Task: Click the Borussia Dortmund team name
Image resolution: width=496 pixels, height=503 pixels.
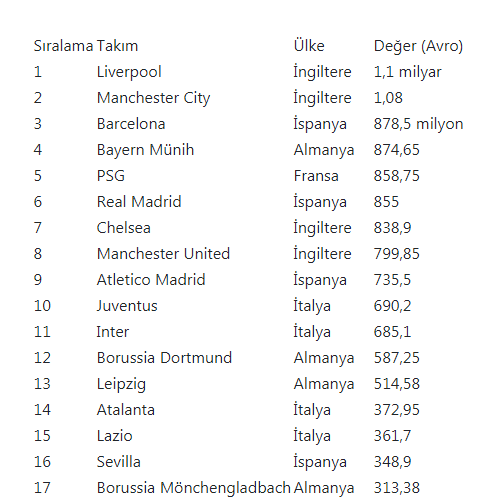Action: pos(164,358)
